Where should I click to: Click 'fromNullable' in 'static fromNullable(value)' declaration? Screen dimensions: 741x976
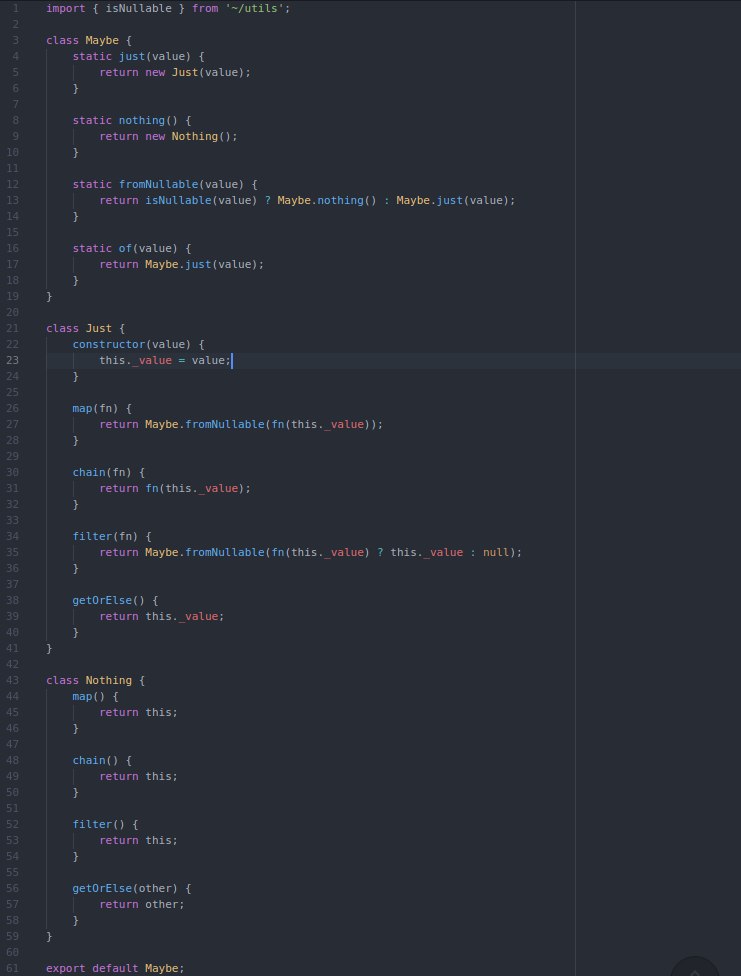pyautogui.click(x=158, y=184)
